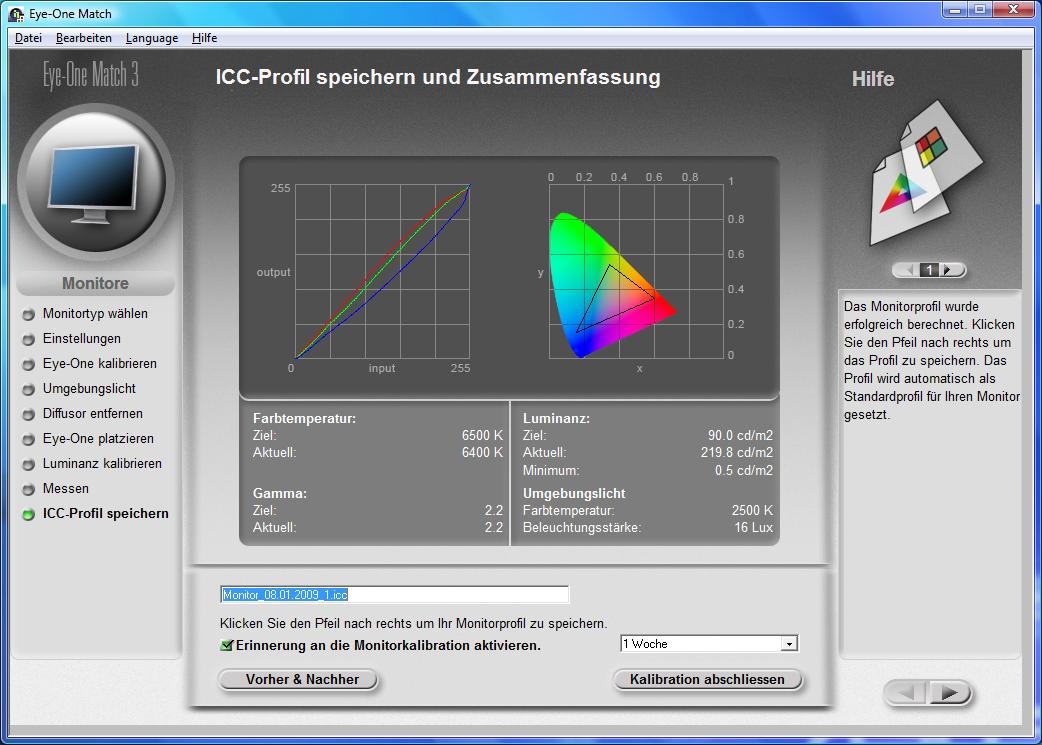Select the Einstellungen step

(82, 338)
